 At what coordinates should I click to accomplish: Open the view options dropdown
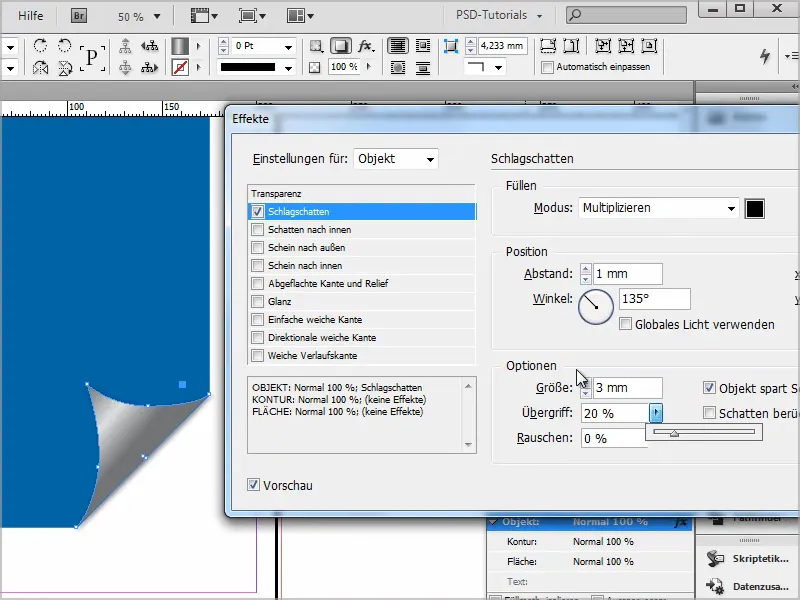[204, 16]
